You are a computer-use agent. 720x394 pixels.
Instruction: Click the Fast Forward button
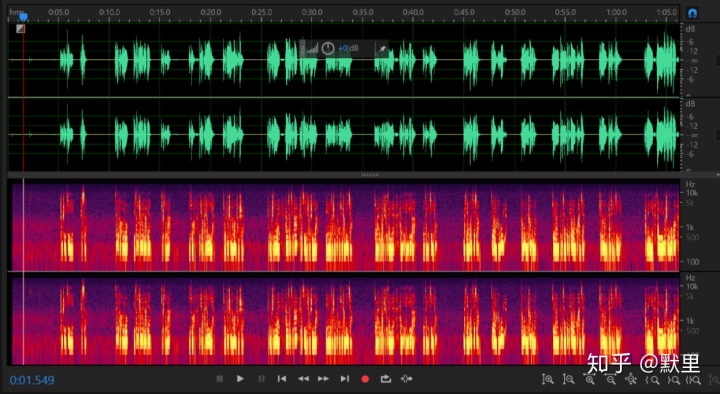(324, 379)
